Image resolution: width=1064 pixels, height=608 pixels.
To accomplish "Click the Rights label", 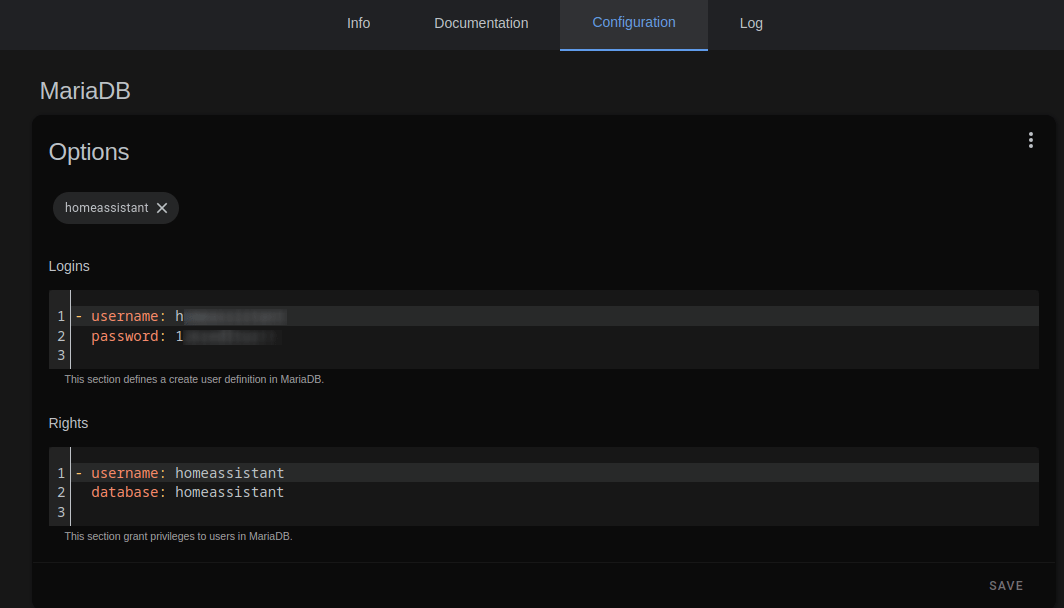I will pos(69,423).
